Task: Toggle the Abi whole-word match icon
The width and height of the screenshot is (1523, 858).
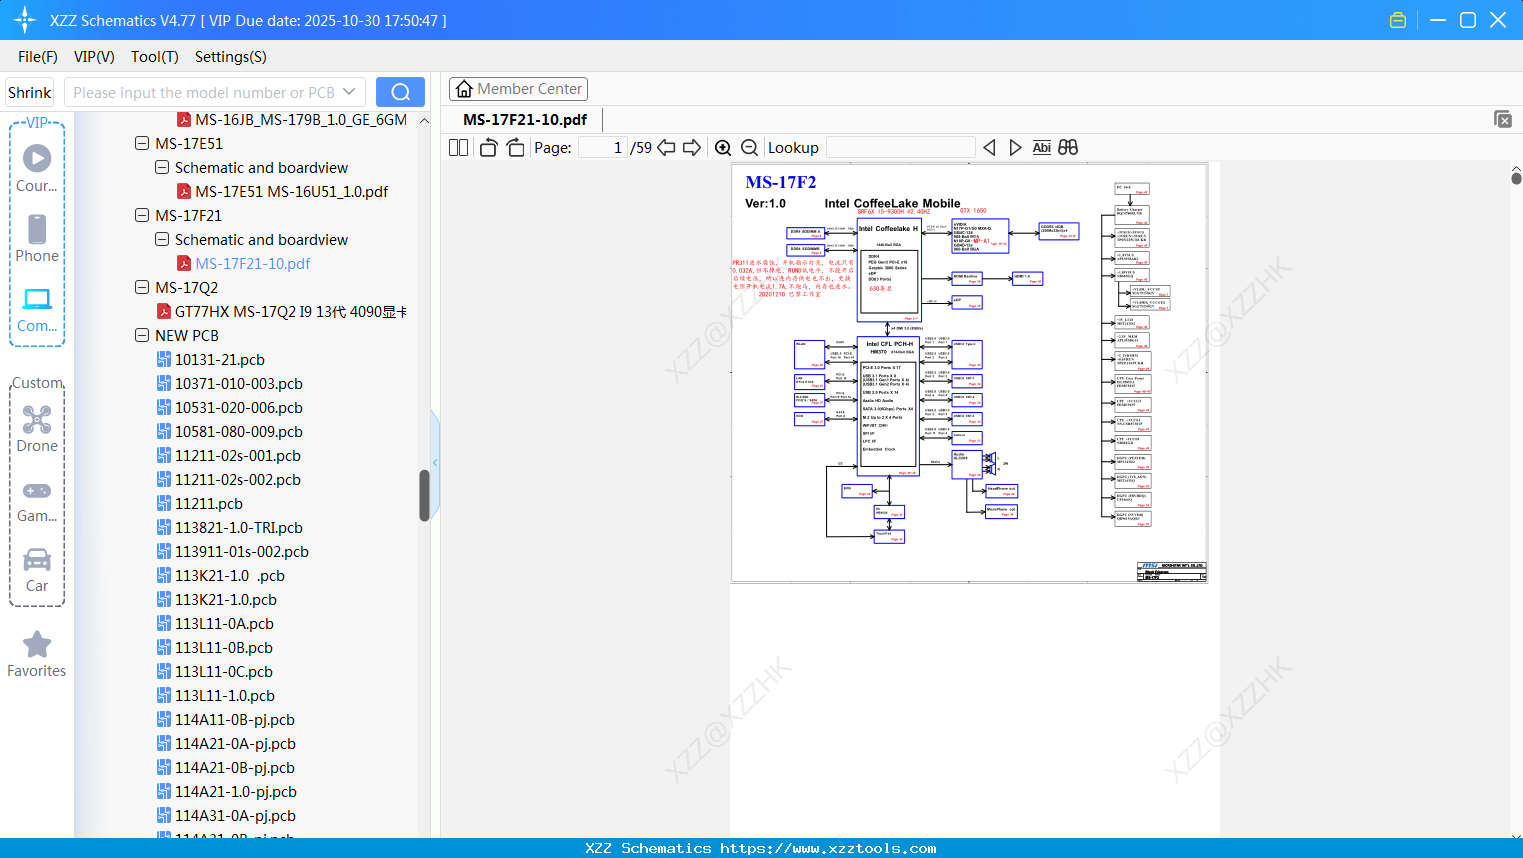Action: [x=1042, y=147]
